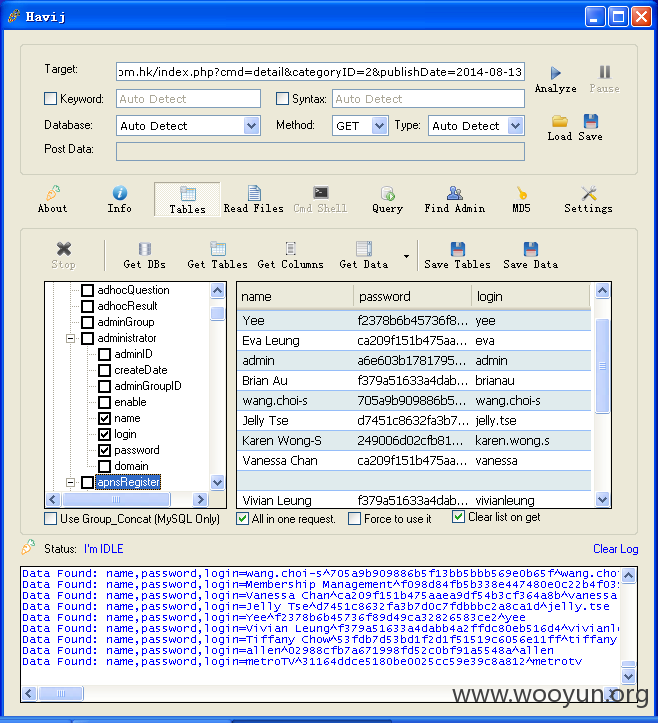Image resolution: width=658 pixels, height=723 pixels.
Task: Open the Type Auto Detect dropdown
Action: coord(515,126)
